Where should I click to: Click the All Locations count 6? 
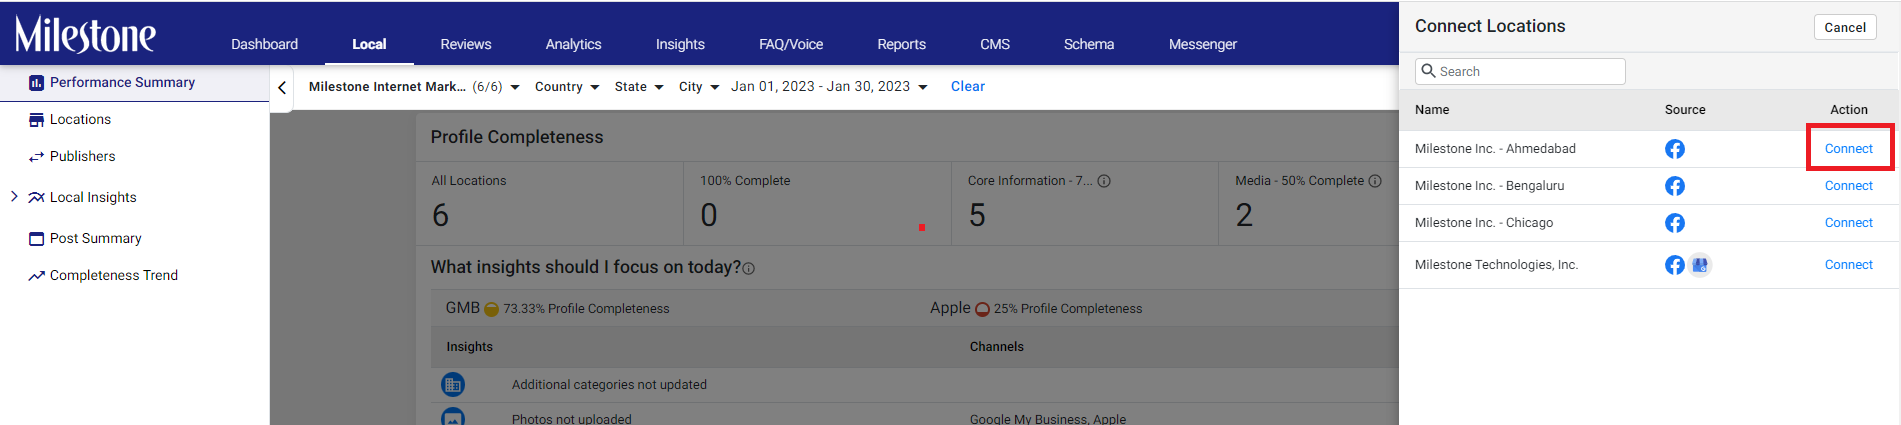point(440,215)
